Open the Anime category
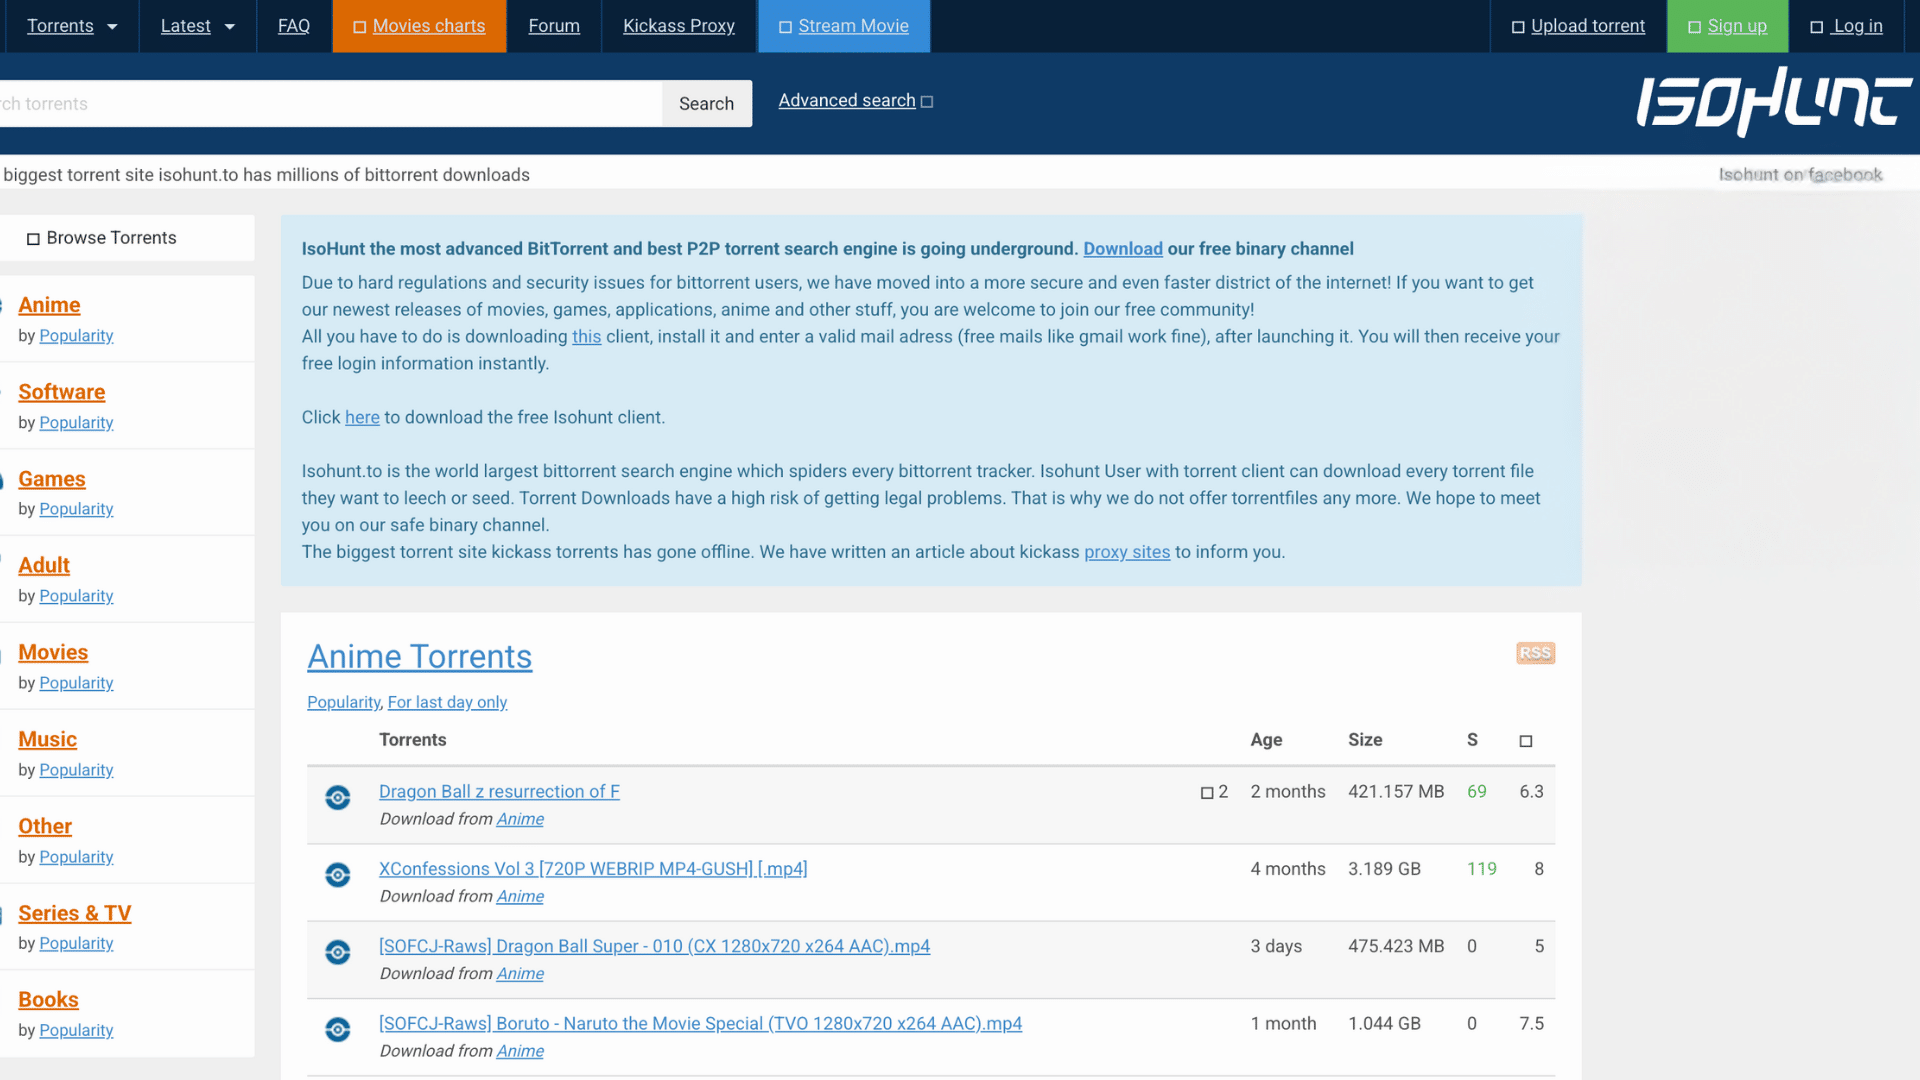 point(49,305)
